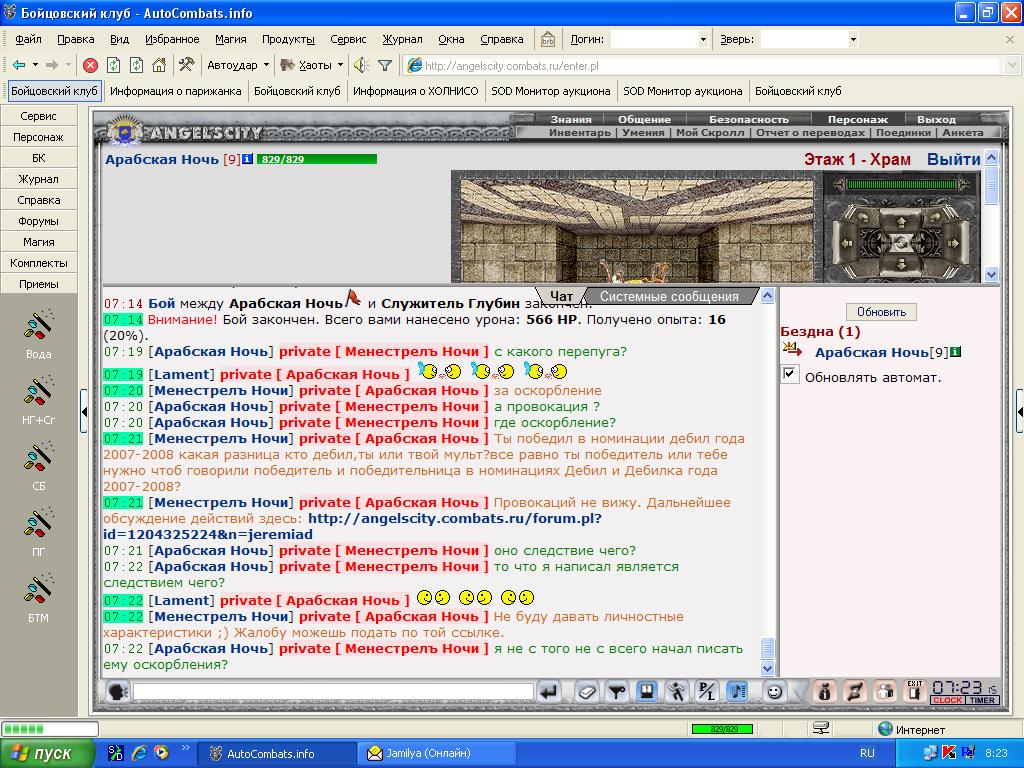Expand the Логин combo box
Viewport: 1024px width, 768px height.
pyautogui.click(x=703, y=39)
